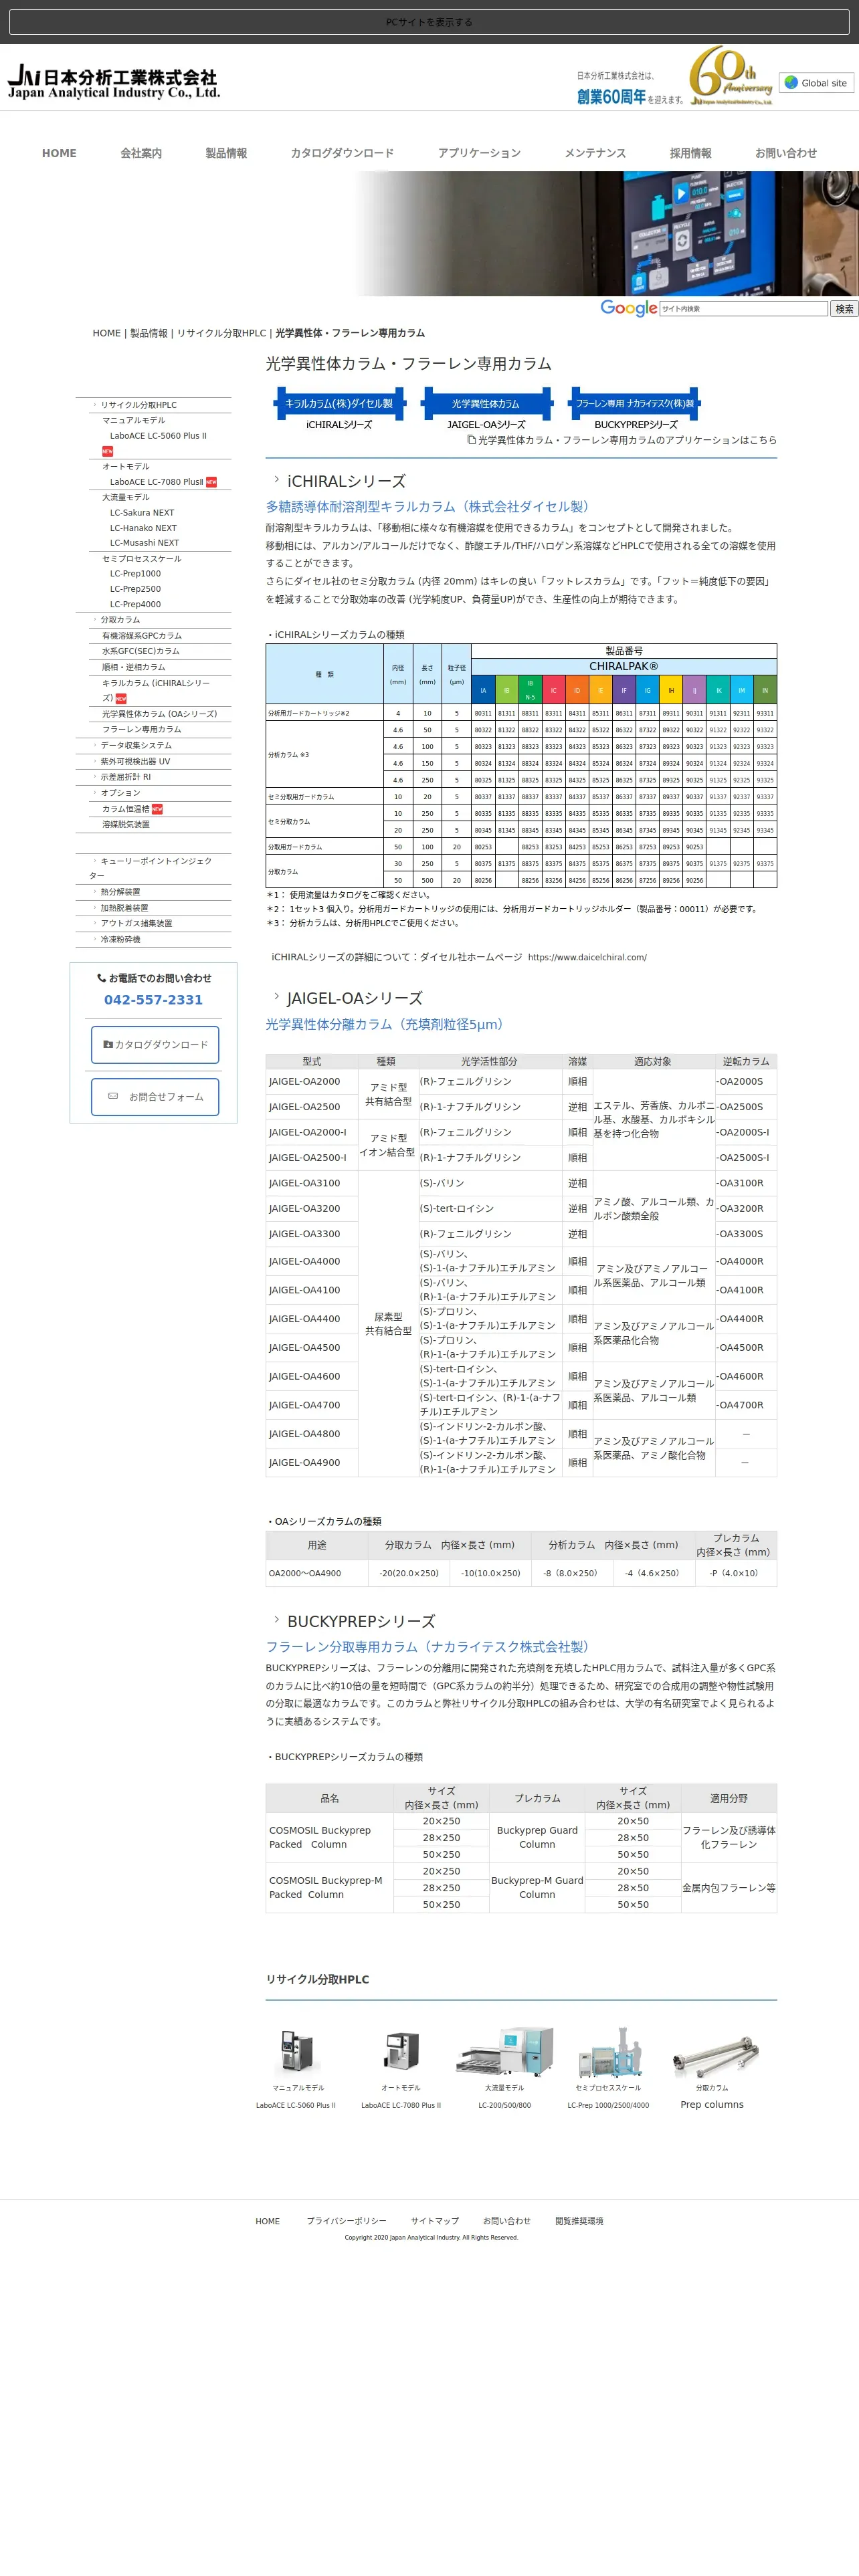Open LC-Prep2500 in the sidebar
Screen dimensions: 859x2576
tap(135, 589)
